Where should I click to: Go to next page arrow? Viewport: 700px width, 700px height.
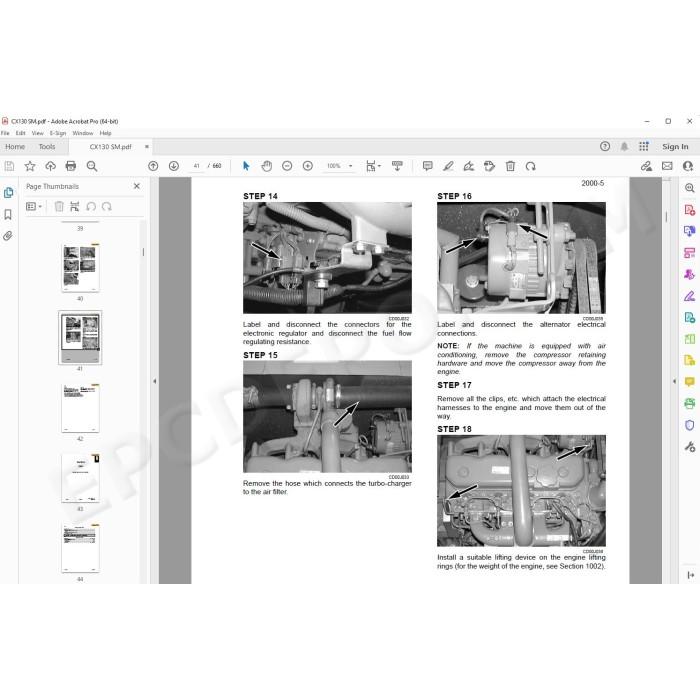(174, 166)
